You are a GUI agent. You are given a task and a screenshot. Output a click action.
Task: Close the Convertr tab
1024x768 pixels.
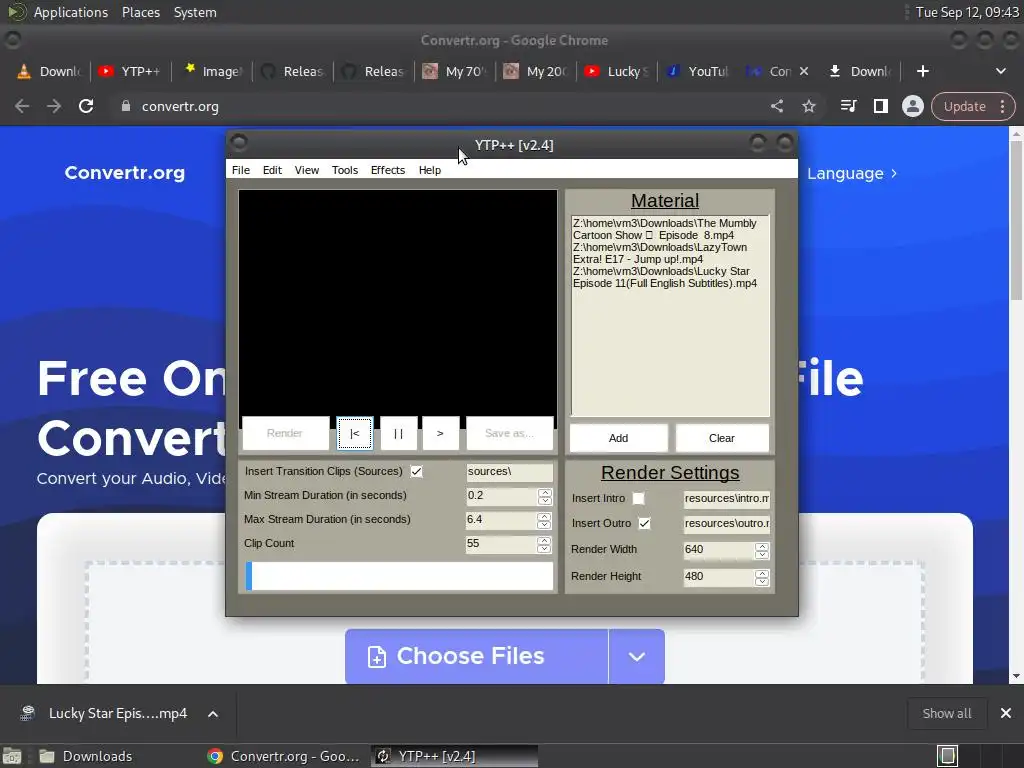pyautogui.click(x=804, y=71)
